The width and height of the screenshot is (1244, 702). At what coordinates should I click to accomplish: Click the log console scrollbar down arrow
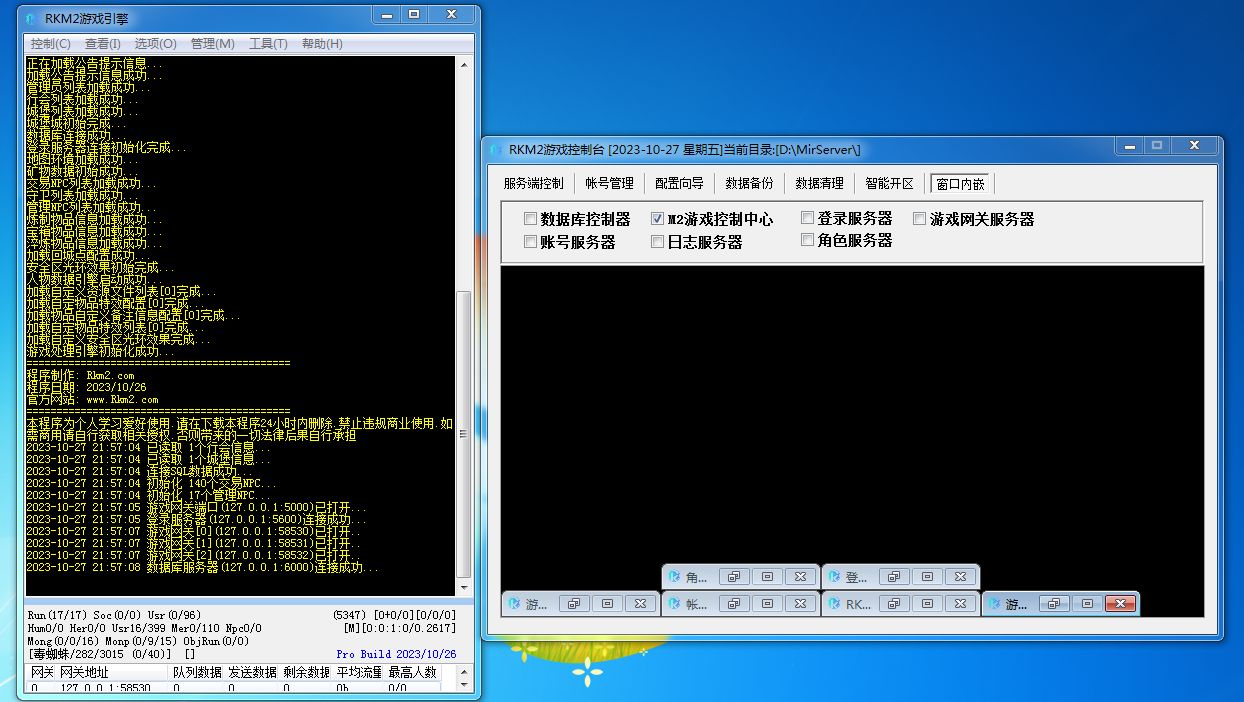click(x=463, y=592)
